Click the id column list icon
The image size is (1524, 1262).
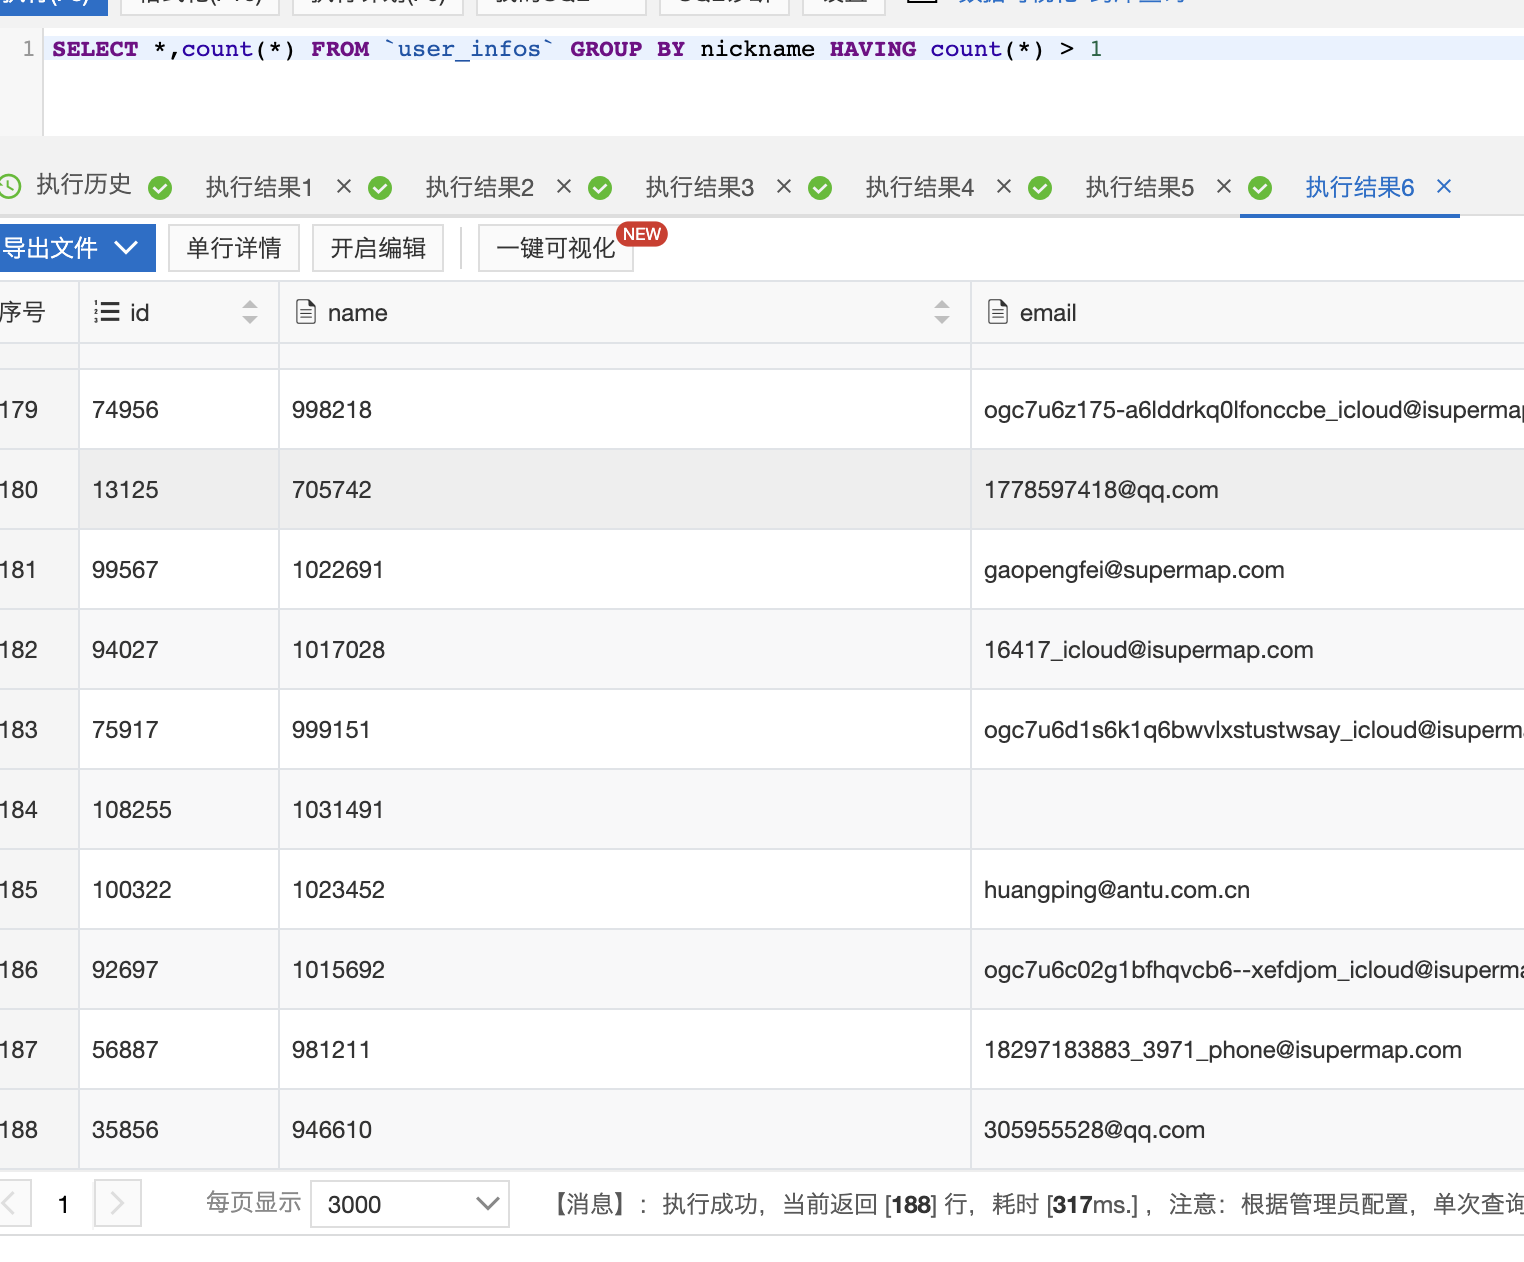point(106,312)
